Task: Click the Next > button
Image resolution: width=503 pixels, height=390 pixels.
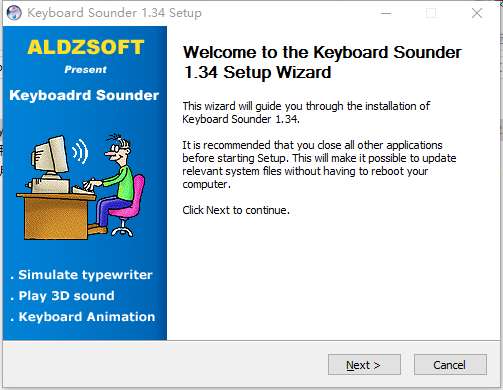Action: point(364,365)
